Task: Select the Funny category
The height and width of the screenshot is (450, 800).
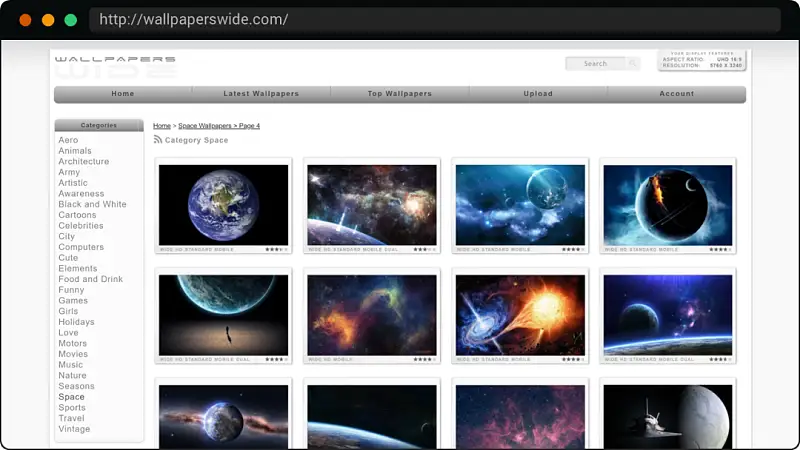Action: [x=71, y=290]
